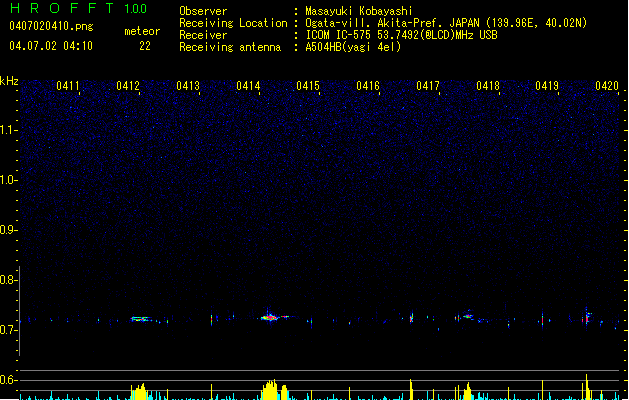Click the 0416 time marker
This screenshot has width=629, height=400.
pos(368,86)
